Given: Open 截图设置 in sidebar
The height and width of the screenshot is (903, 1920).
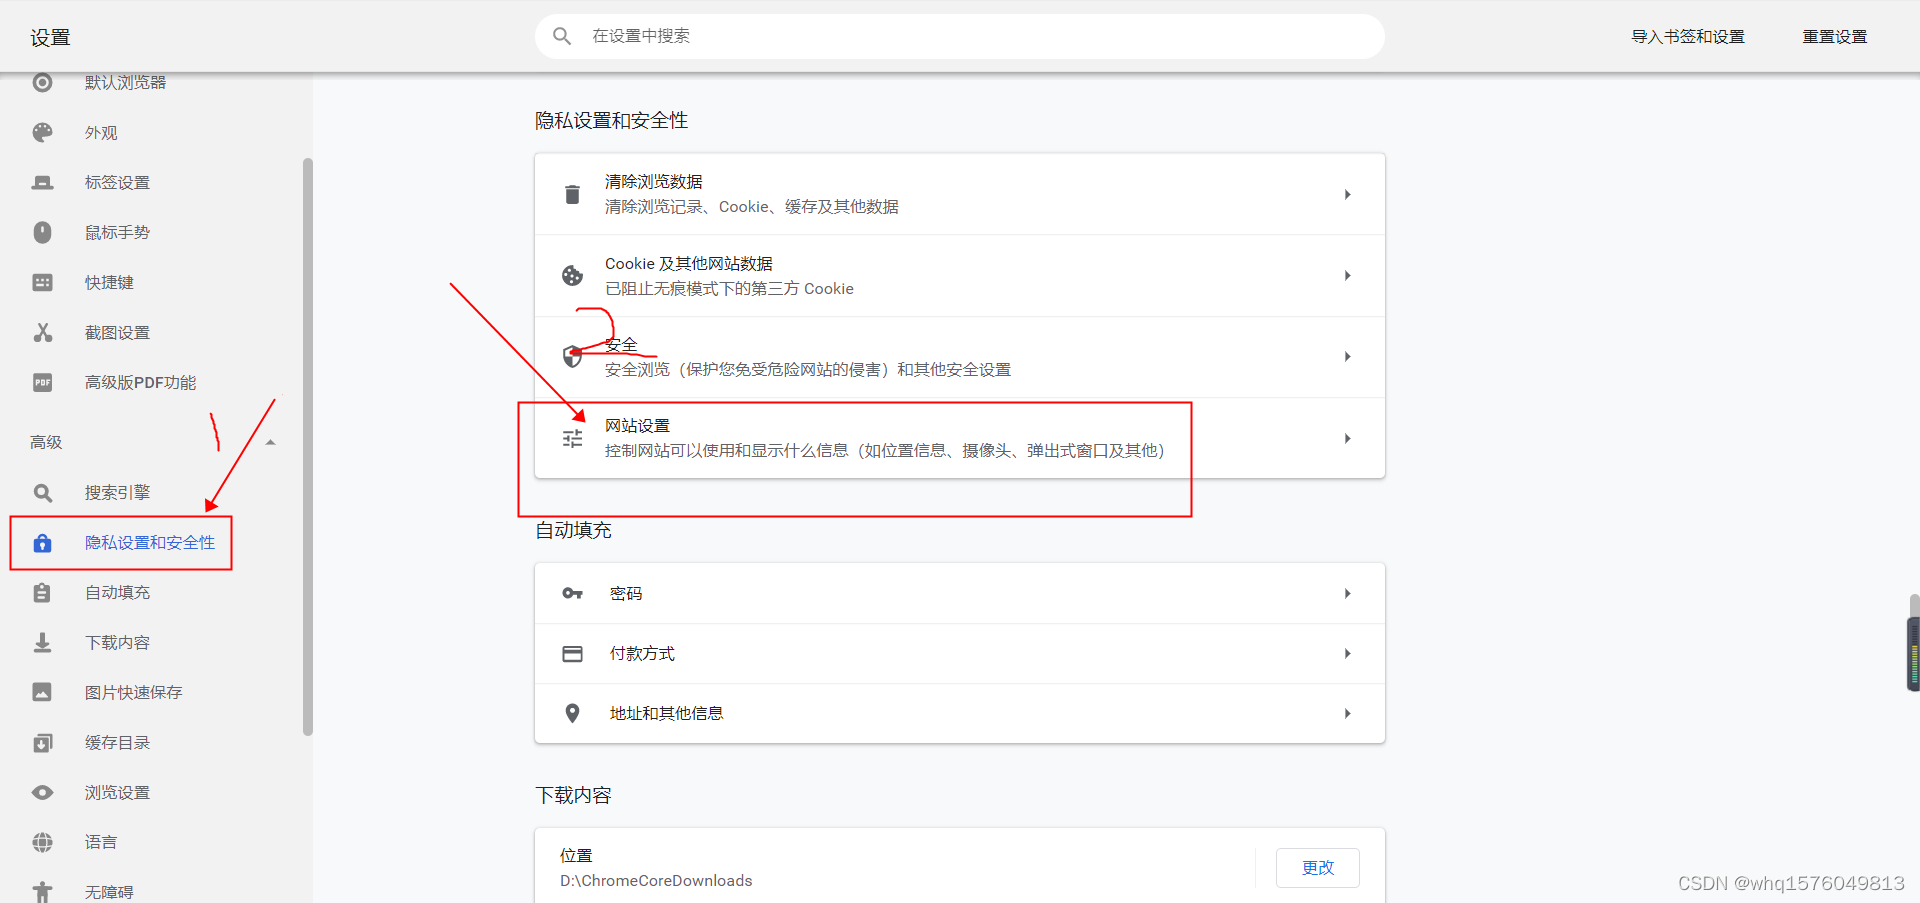Looking at the screenshot, I should 117,332.
